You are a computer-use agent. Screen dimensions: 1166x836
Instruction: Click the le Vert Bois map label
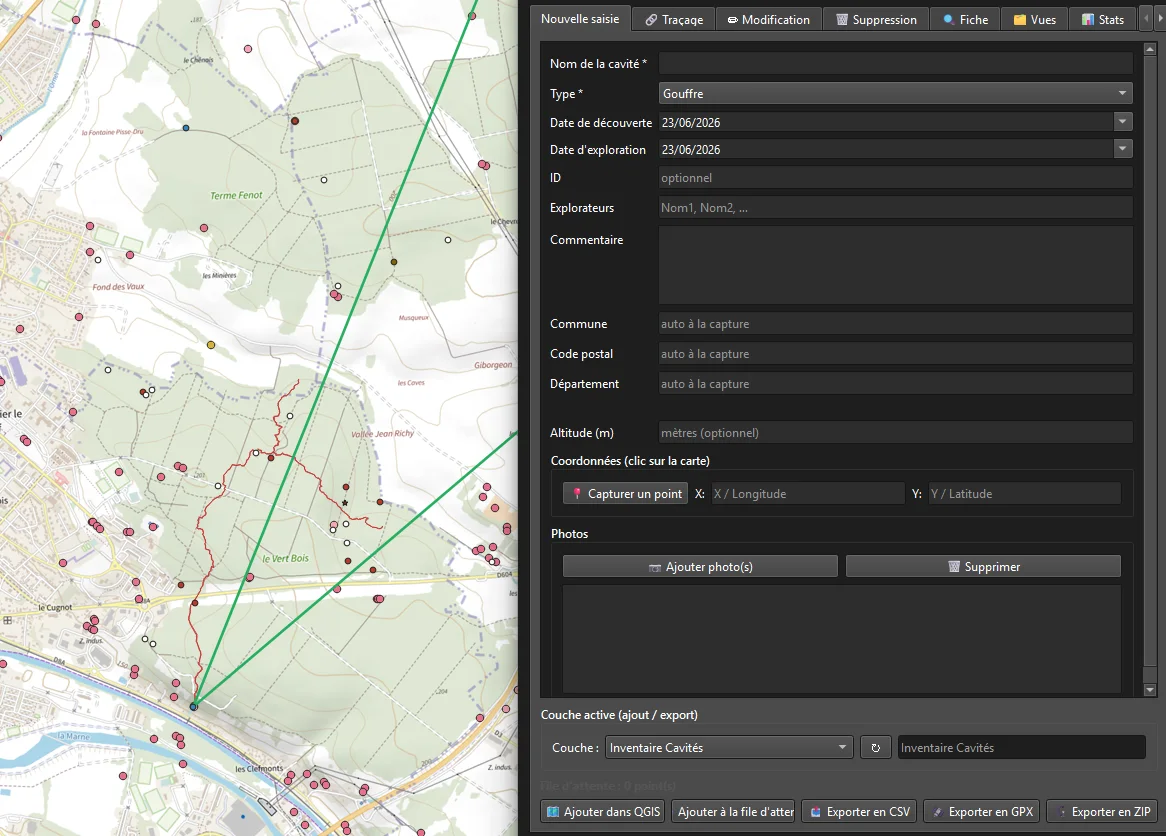[286, 558]
